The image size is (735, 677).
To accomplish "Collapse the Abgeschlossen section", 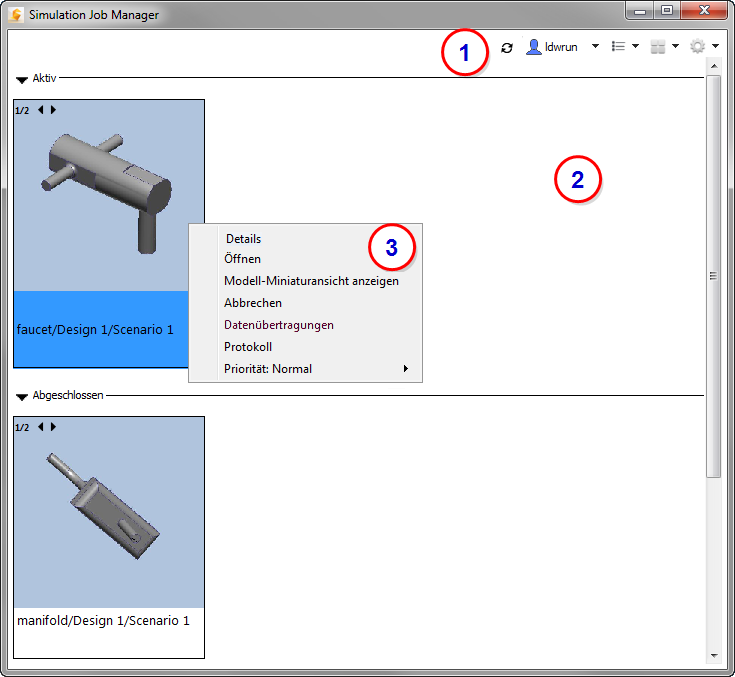I will 22,397.
